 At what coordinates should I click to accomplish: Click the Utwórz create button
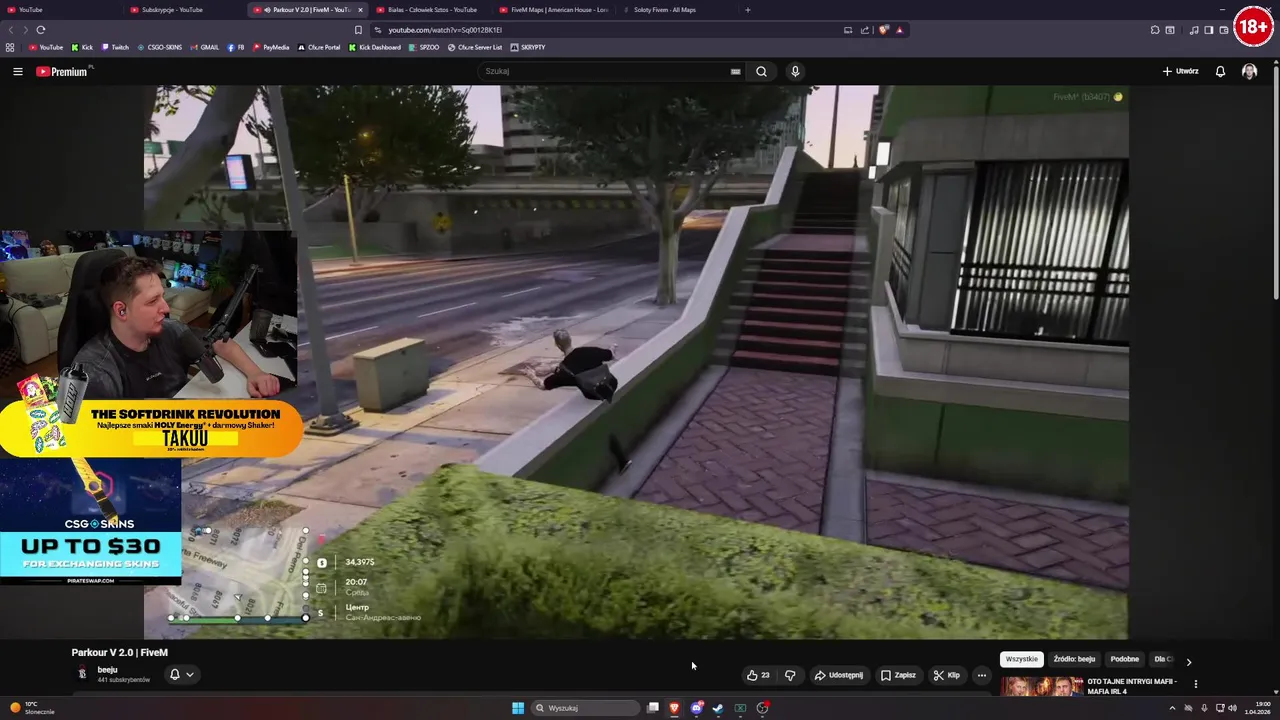click(1180, 71)
